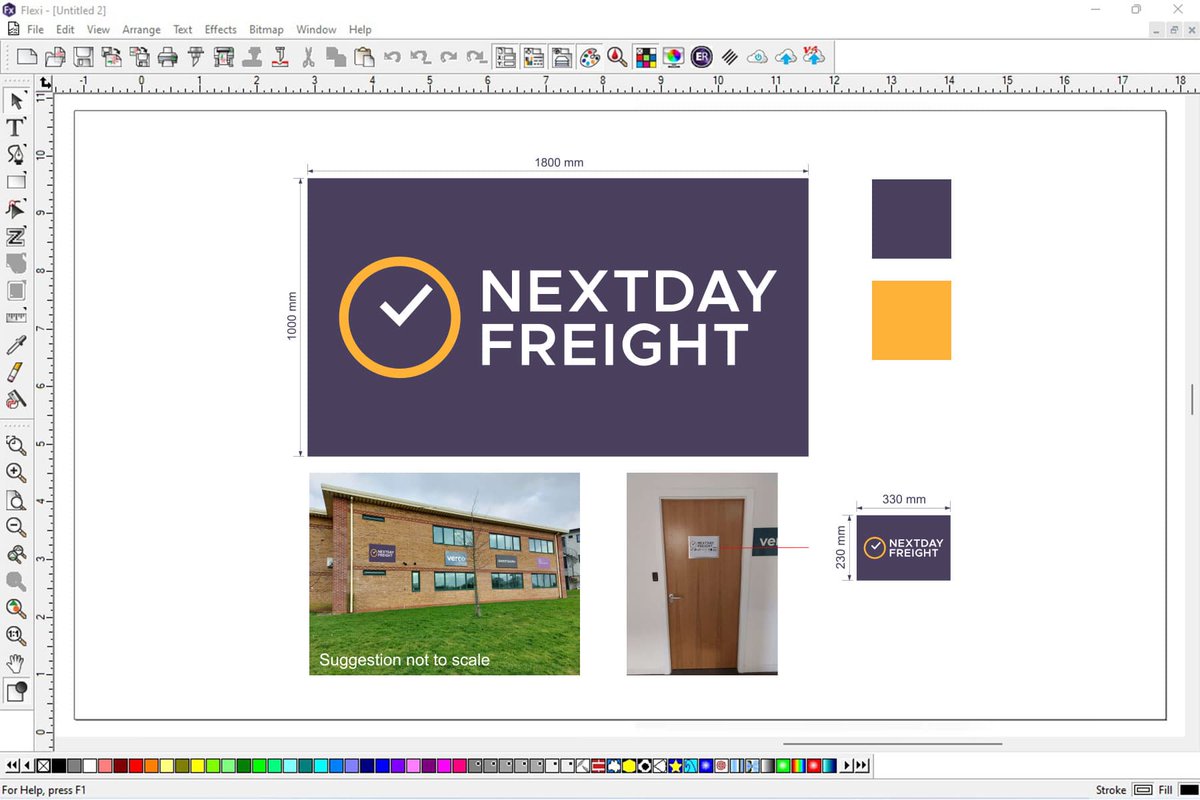The width and height of the screenshot is (1200, 800).
Task: Click the cloud upload icon
Action: pyautogui.click(x=785, y=57)
